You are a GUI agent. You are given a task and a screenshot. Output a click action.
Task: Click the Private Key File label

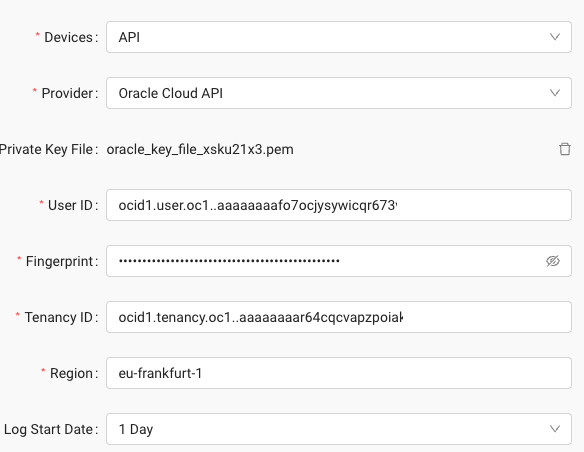point(46,149)
